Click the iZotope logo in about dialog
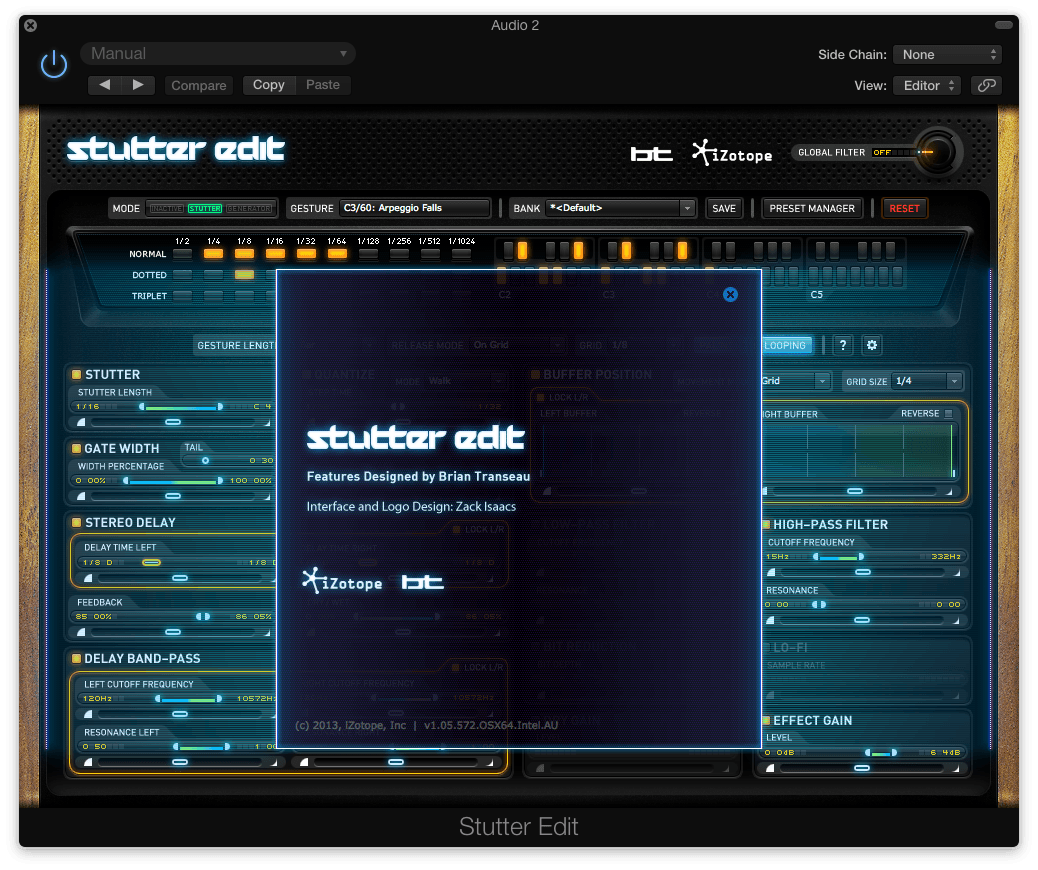 (342, 581)
